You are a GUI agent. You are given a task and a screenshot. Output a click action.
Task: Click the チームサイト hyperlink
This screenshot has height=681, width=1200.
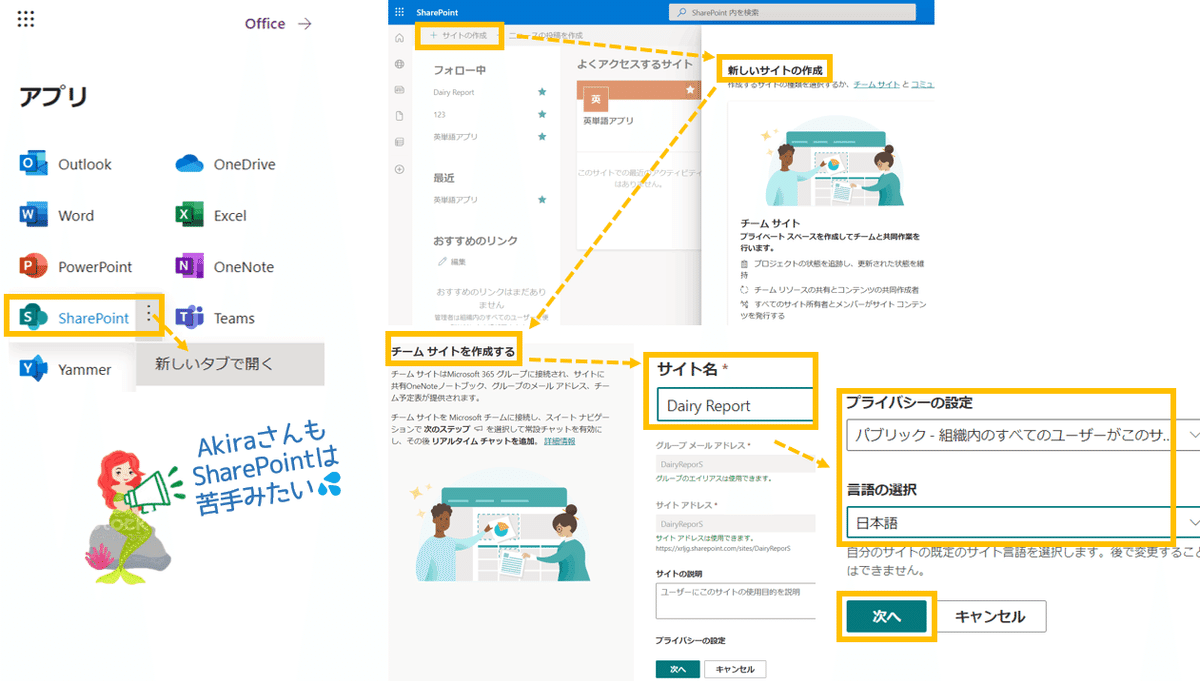pos(876,85)
